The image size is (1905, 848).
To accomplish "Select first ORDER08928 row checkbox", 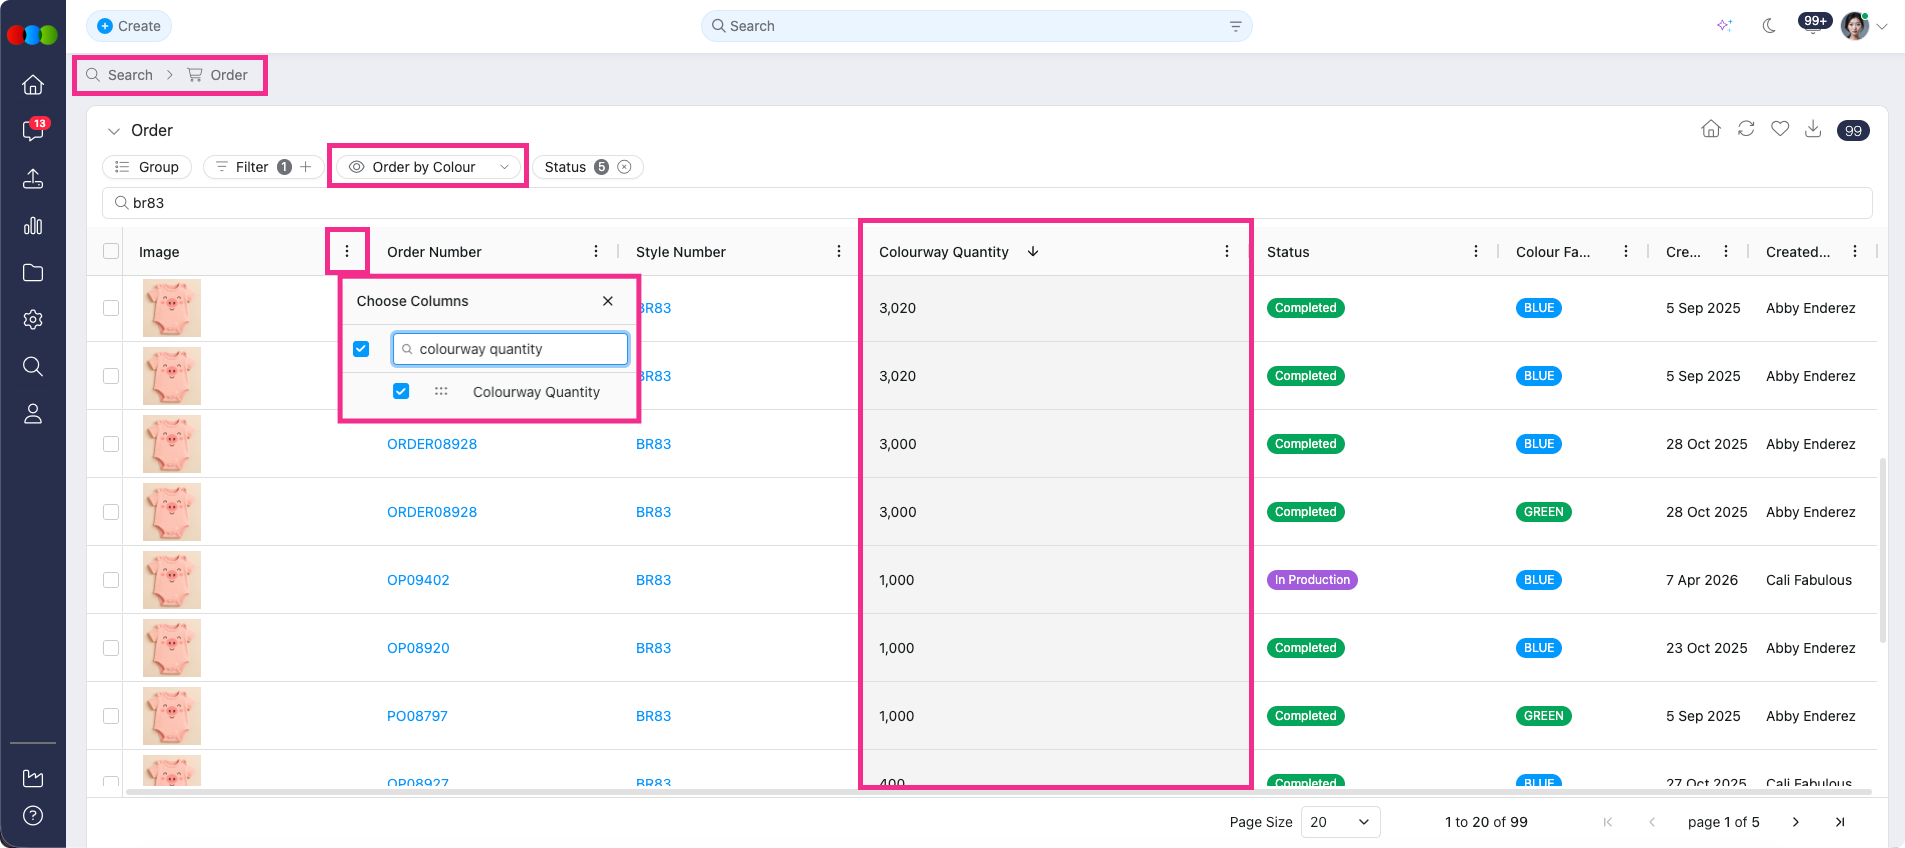I will click(x=111, y=444).
